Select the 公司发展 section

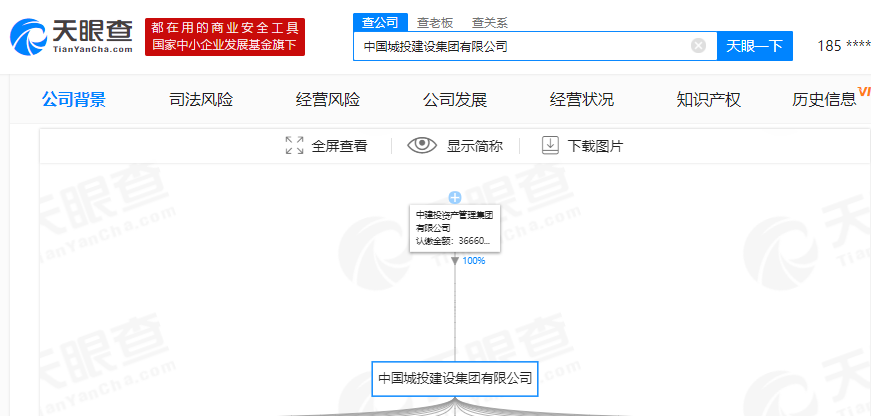click(x=455, y=99)
